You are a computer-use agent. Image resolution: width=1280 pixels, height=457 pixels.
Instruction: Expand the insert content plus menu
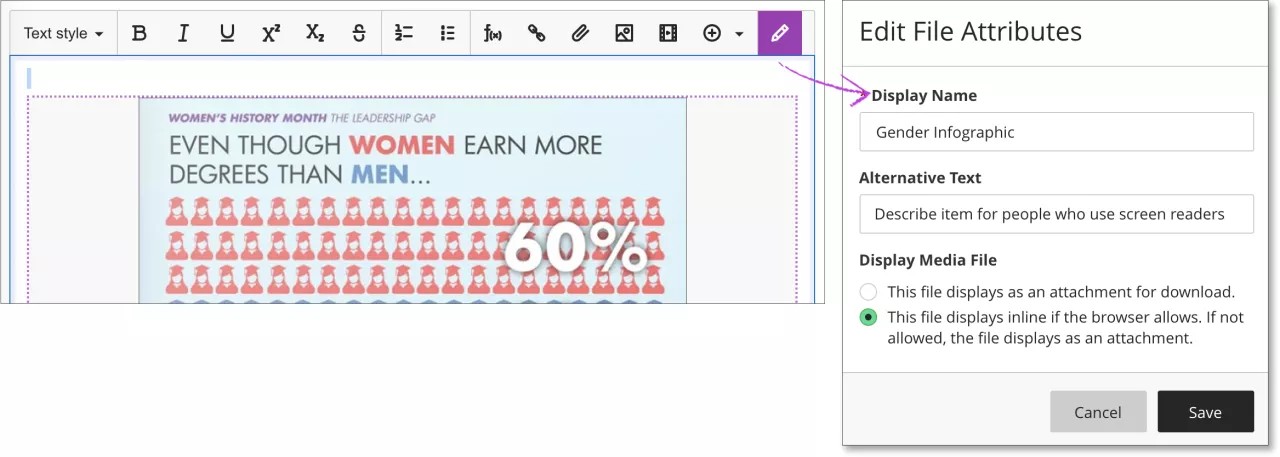(723, 33)
